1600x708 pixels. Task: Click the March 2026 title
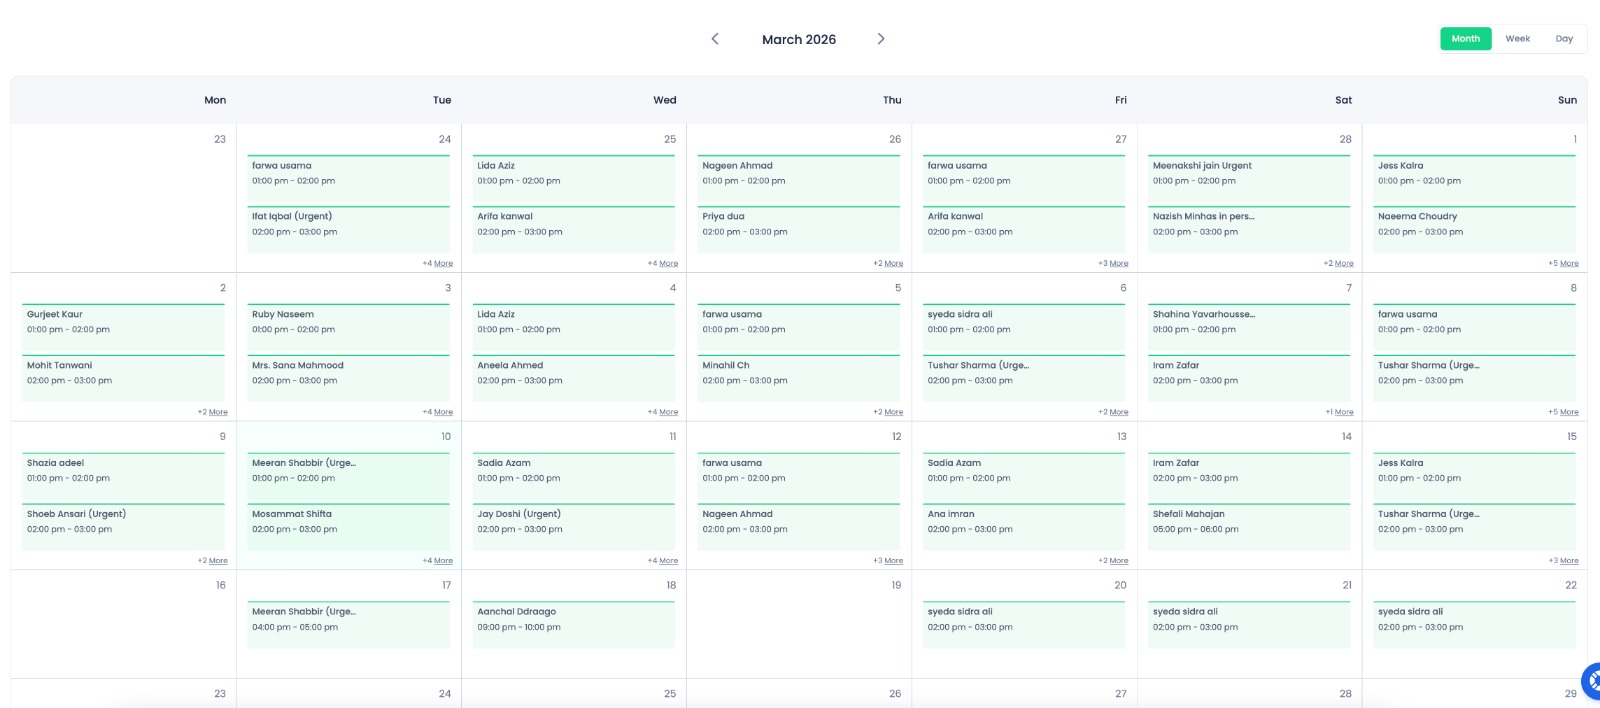798,40
